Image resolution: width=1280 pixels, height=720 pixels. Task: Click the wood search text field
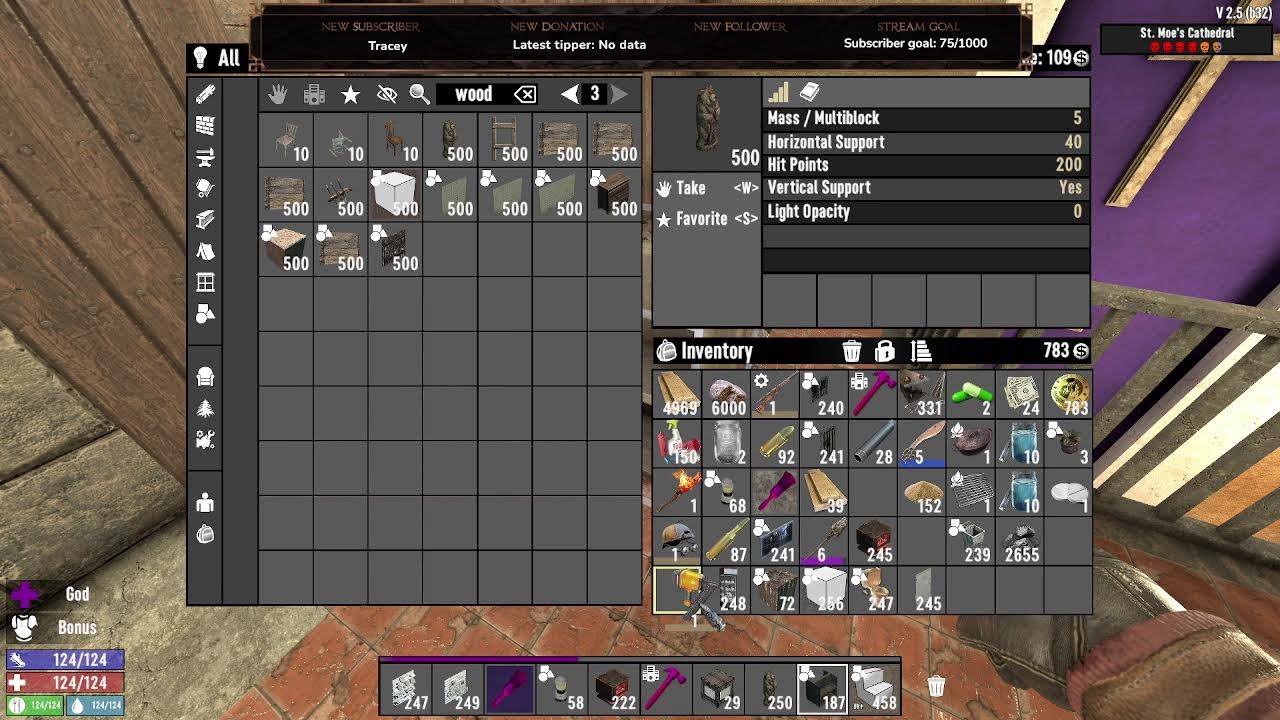(474, 94)
